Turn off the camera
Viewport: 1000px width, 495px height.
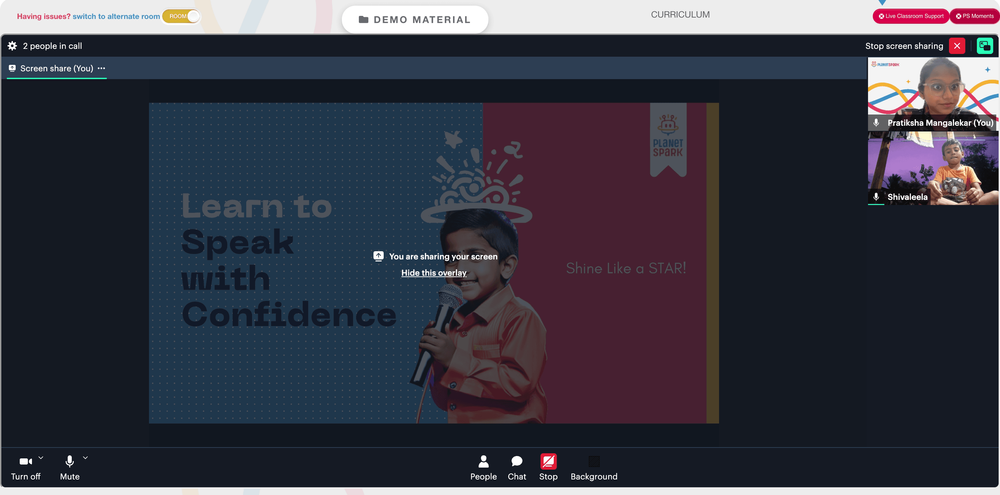(26, 468)
